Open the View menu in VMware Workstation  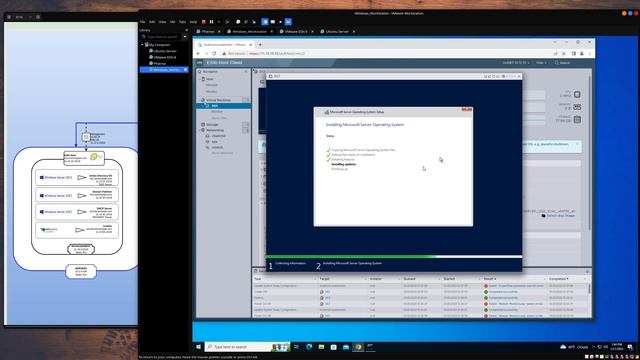click(x=162, y=22)
